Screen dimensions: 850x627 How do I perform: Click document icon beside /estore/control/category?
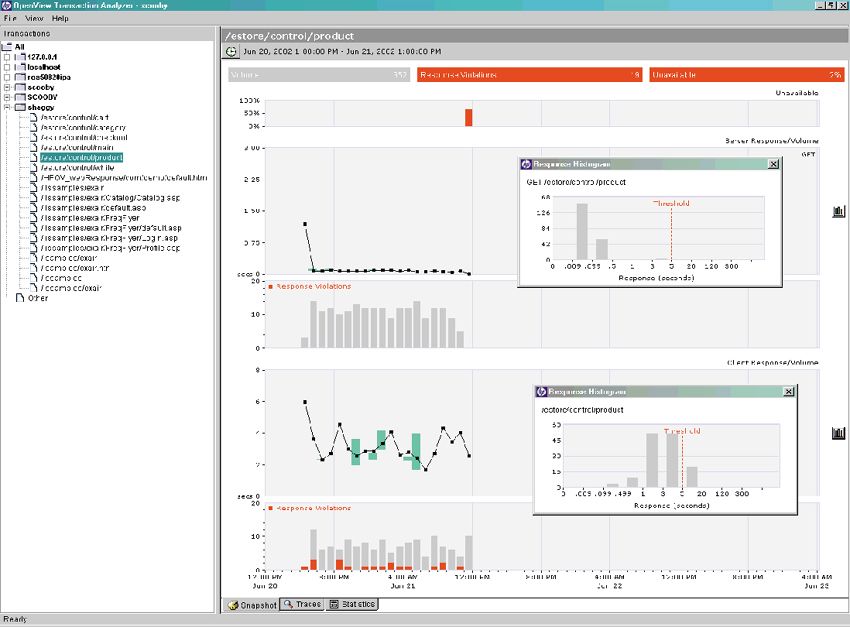click(x=34, y=127)
